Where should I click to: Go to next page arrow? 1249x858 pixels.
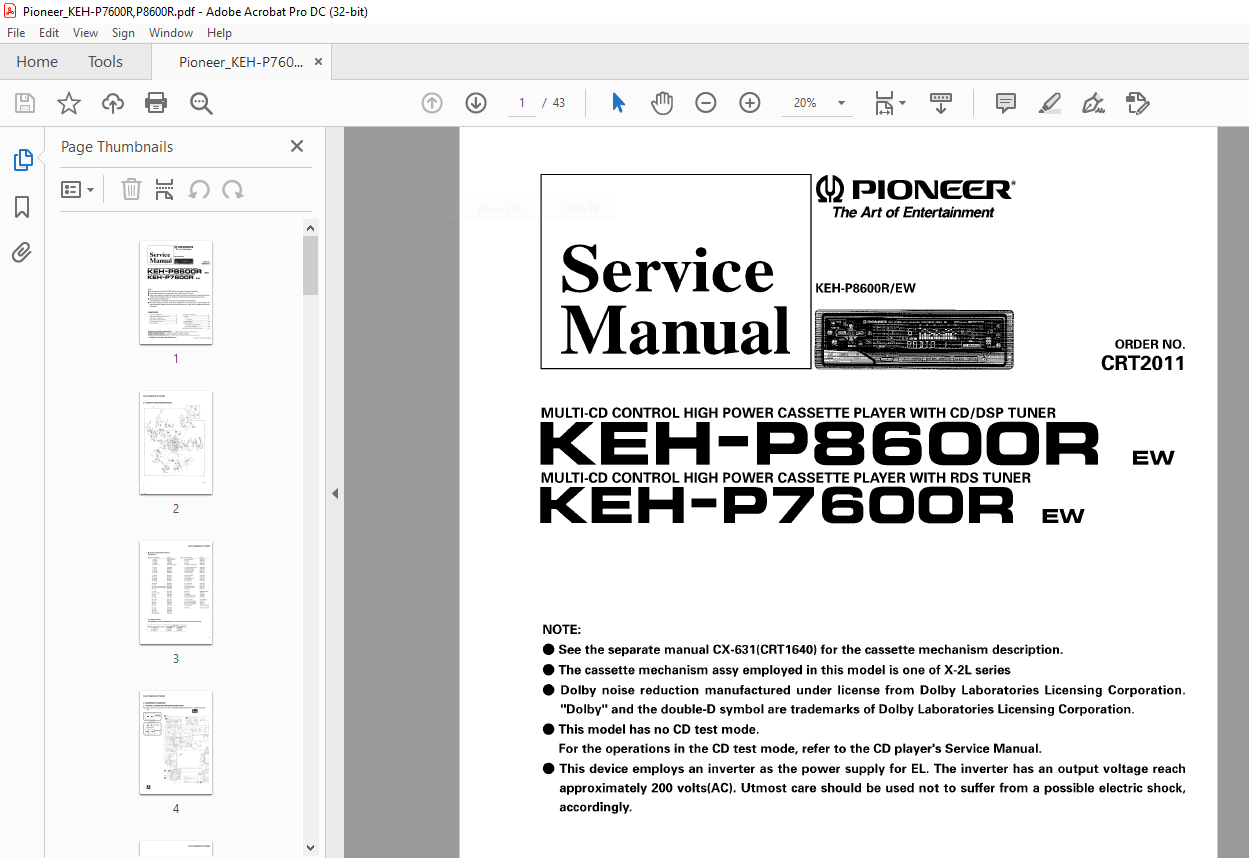click(476, 103)
